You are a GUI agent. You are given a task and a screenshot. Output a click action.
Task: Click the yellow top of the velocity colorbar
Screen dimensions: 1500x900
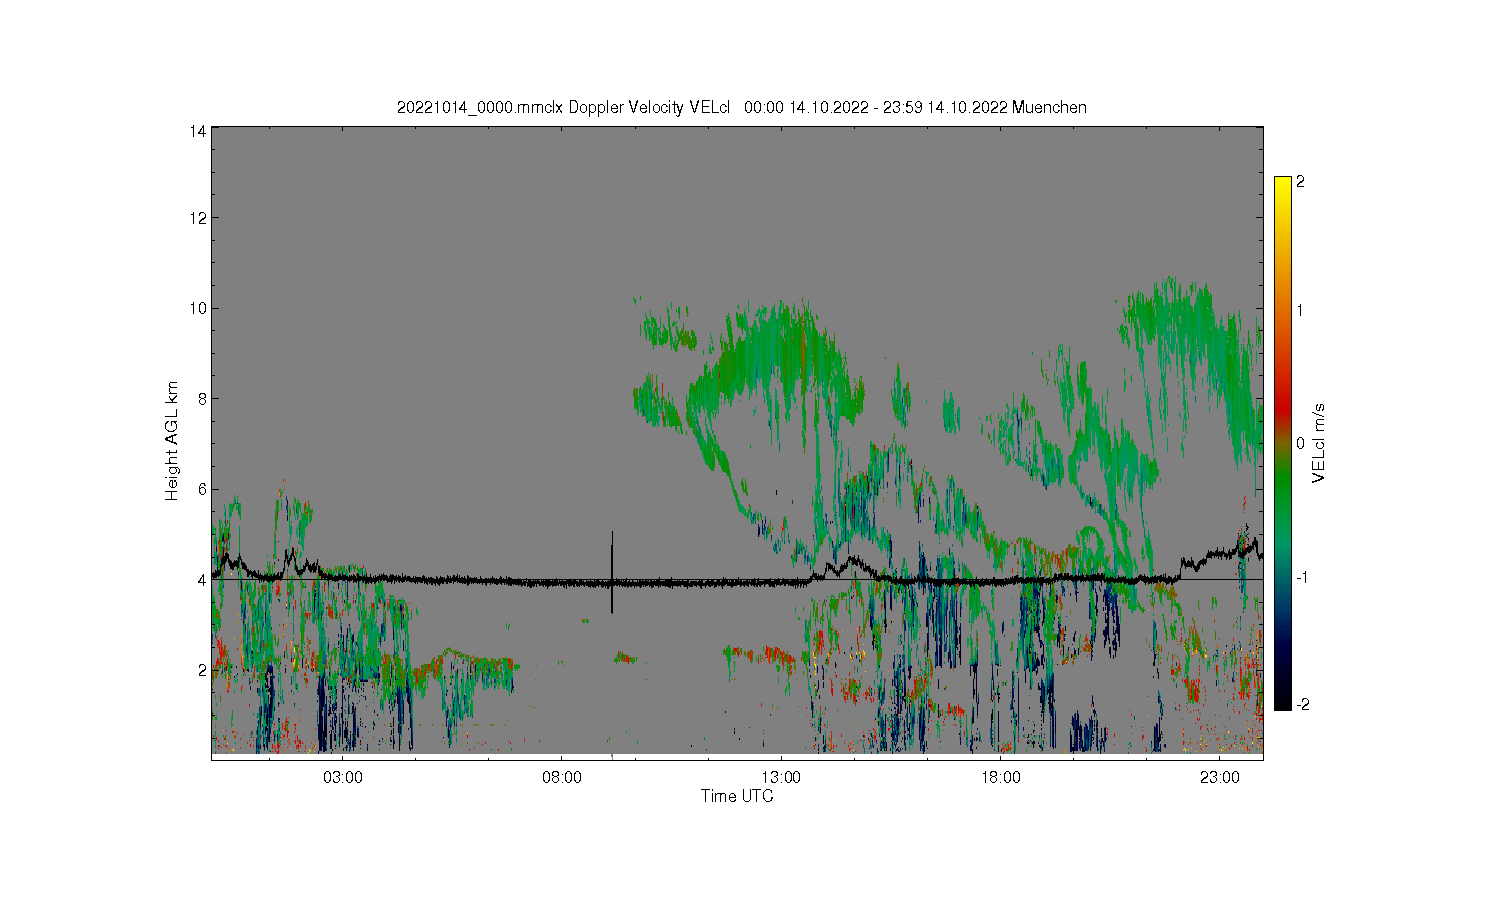point(1282,185)
